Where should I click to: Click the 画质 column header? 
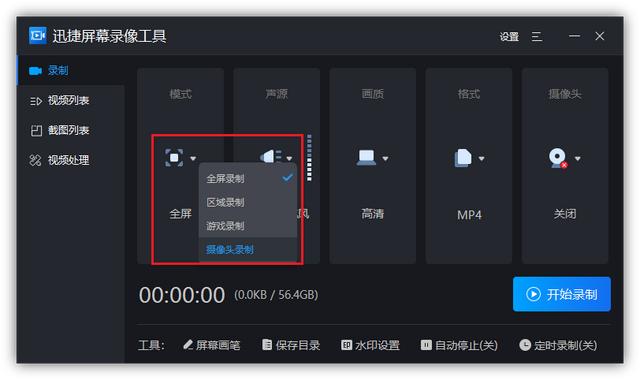pyautogui.click(x=373, y=94)
